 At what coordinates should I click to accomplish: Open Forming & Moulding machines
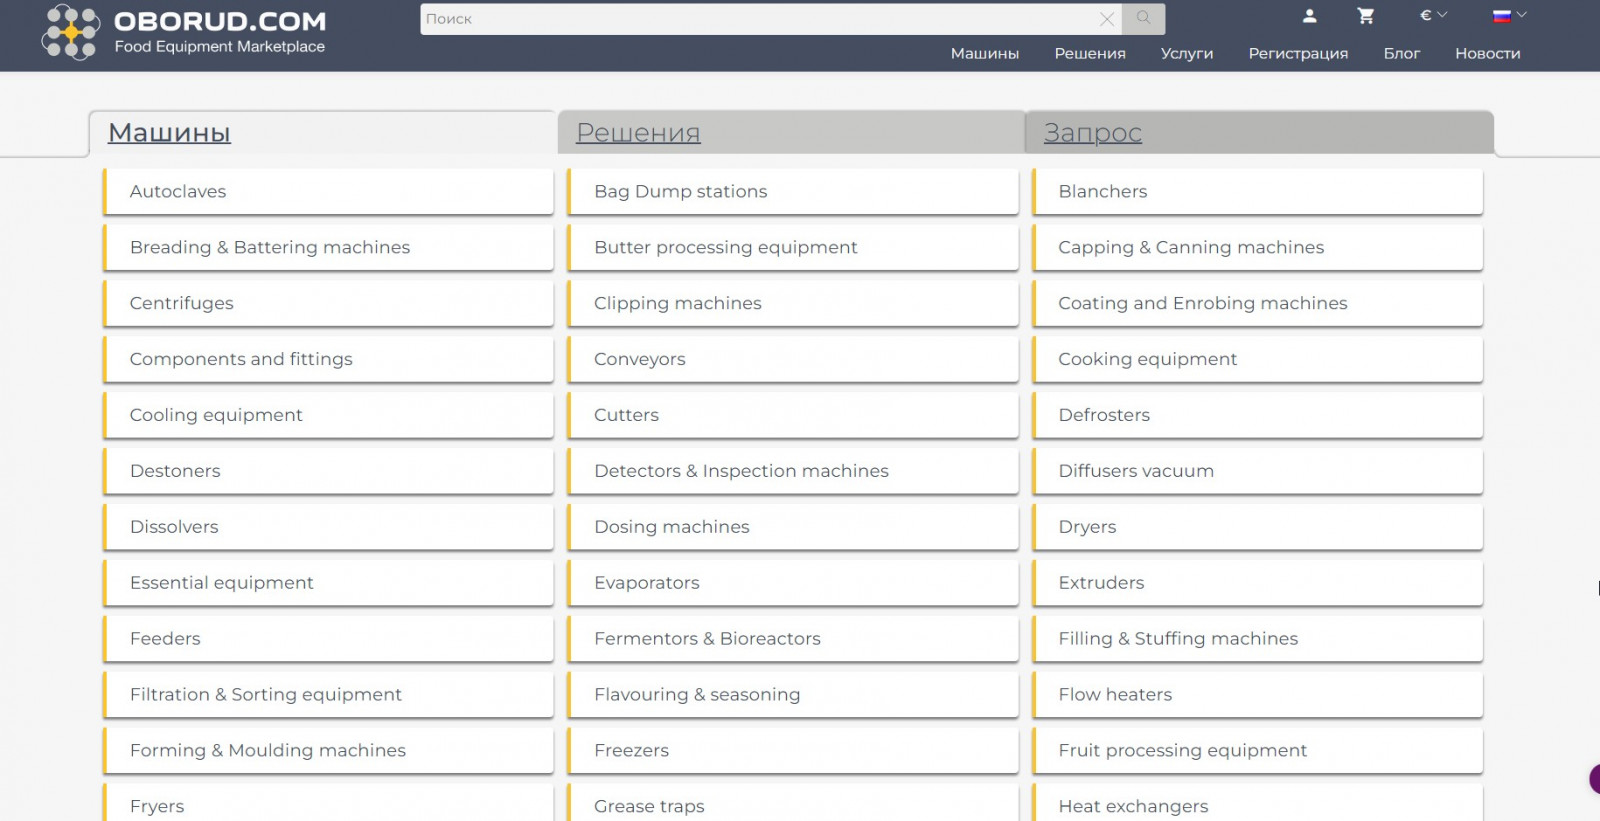click(328, 751)
